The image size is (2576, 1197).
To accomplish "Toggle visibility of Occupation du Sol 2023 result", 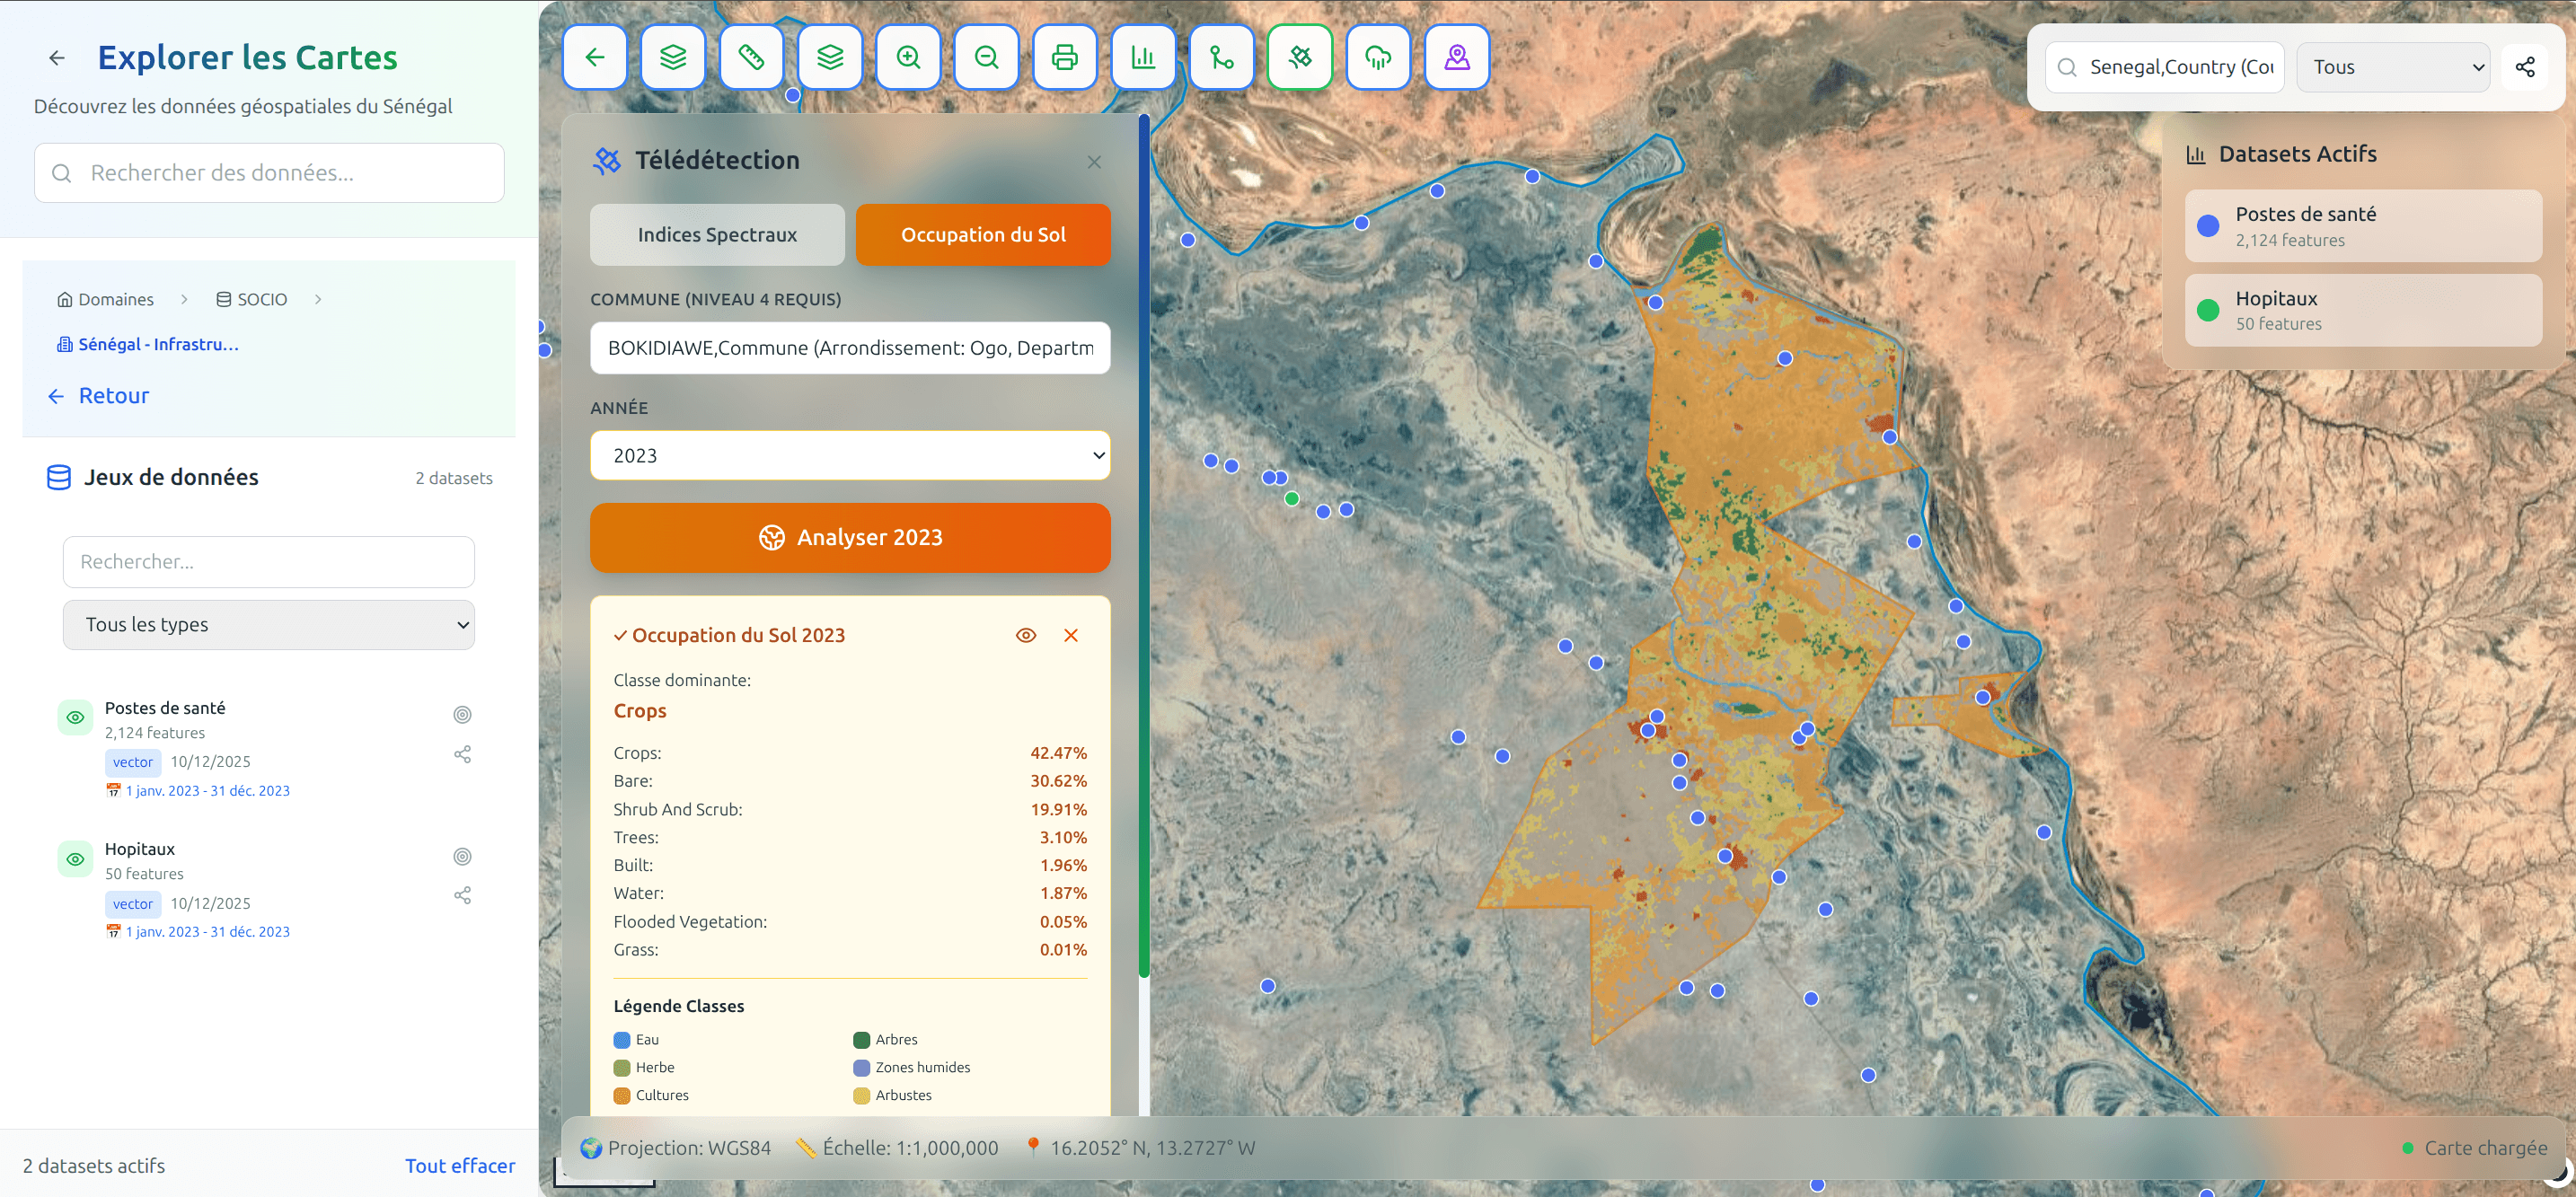I will click(x=1026, y=635).
